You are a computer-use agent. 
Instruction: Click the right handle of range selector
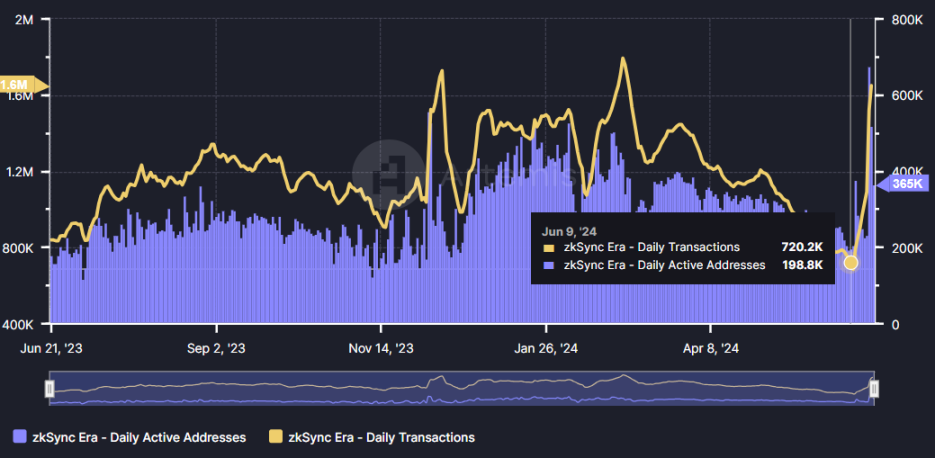point(873,388)
